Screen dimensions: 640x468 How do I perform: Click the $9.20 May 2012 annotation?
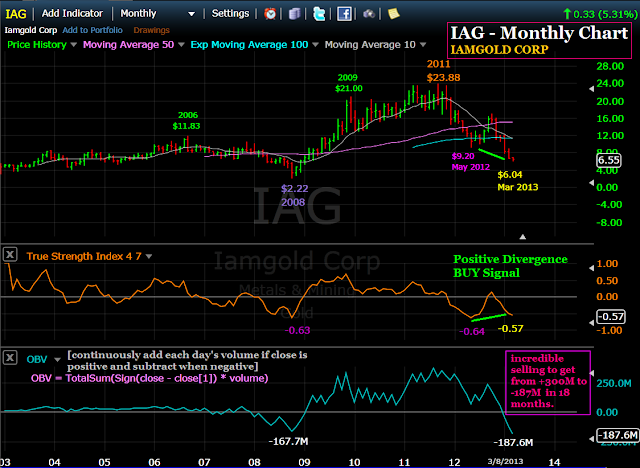(x=471, y=162)
